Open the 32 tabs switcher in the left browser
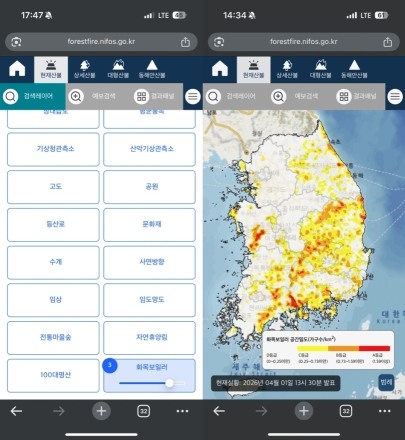Viewport: 405px width, 440px height. click(143, 411)
